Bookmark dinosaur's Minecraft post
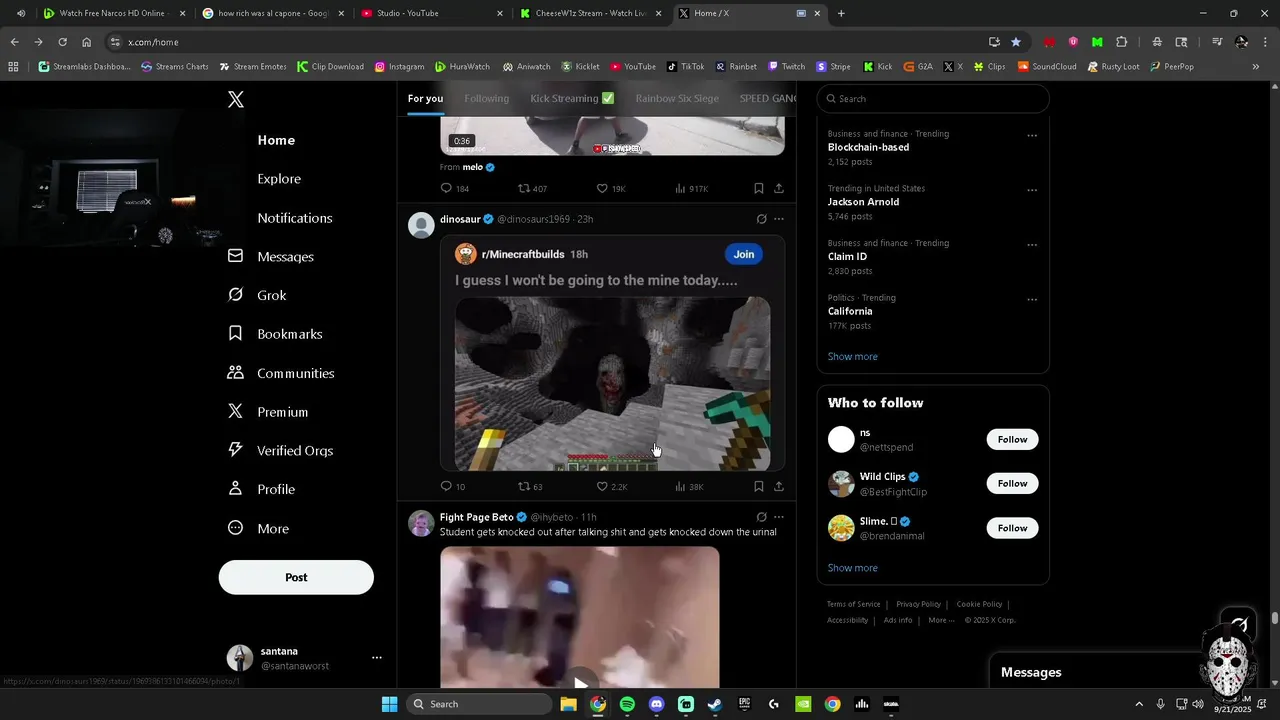 click(758, 486)
